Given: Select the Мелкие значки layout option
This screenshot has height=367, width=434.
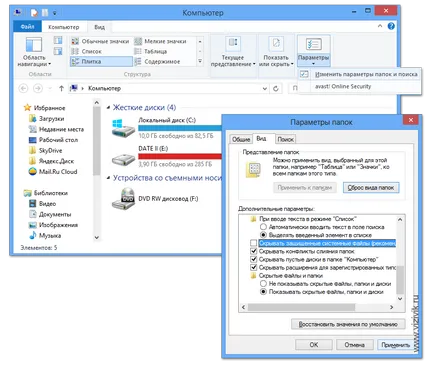Looking at the screenshot, I should click(161, 41).
